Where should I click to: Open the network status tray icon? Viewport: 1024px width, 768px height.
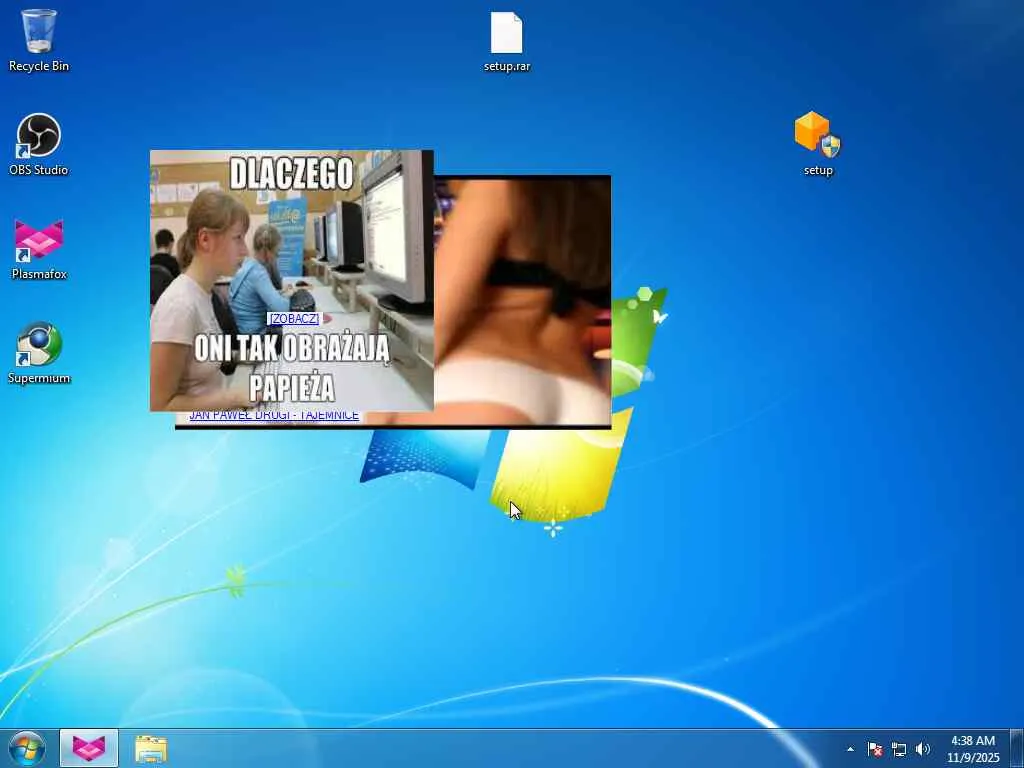click(899, 749)
